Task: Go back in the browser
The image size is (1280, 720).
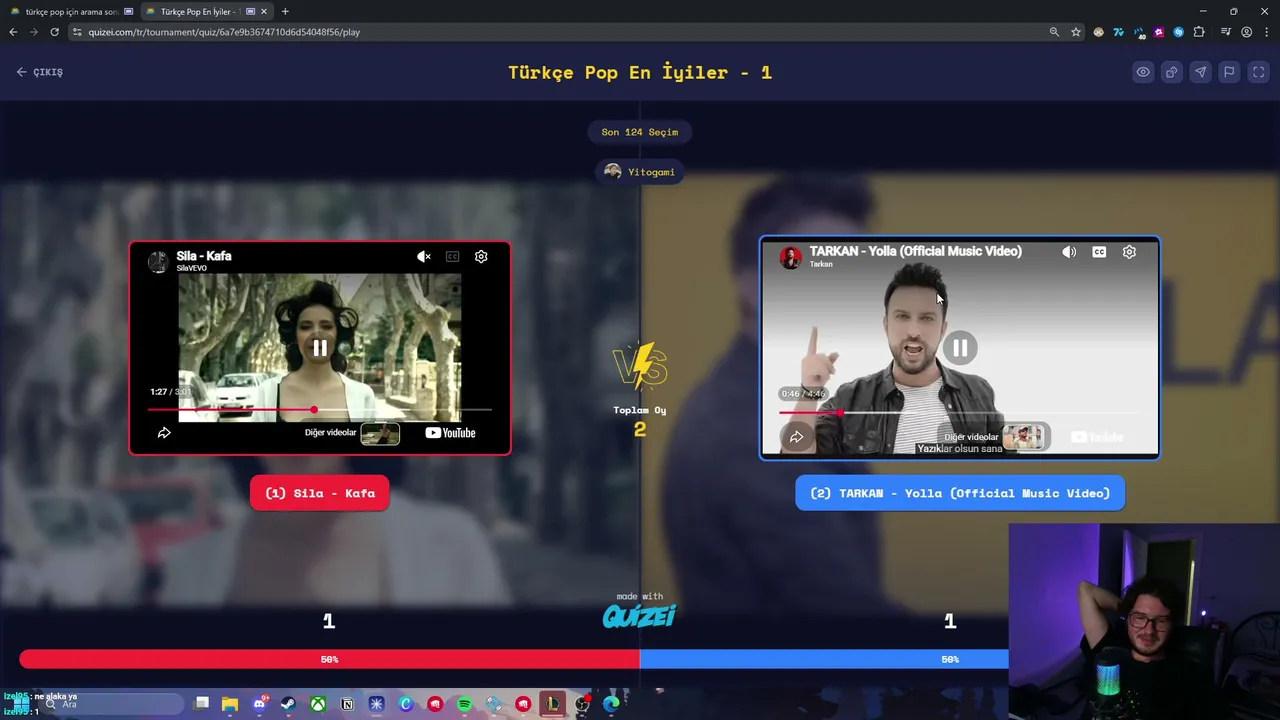Action: (x=13, y=32)
